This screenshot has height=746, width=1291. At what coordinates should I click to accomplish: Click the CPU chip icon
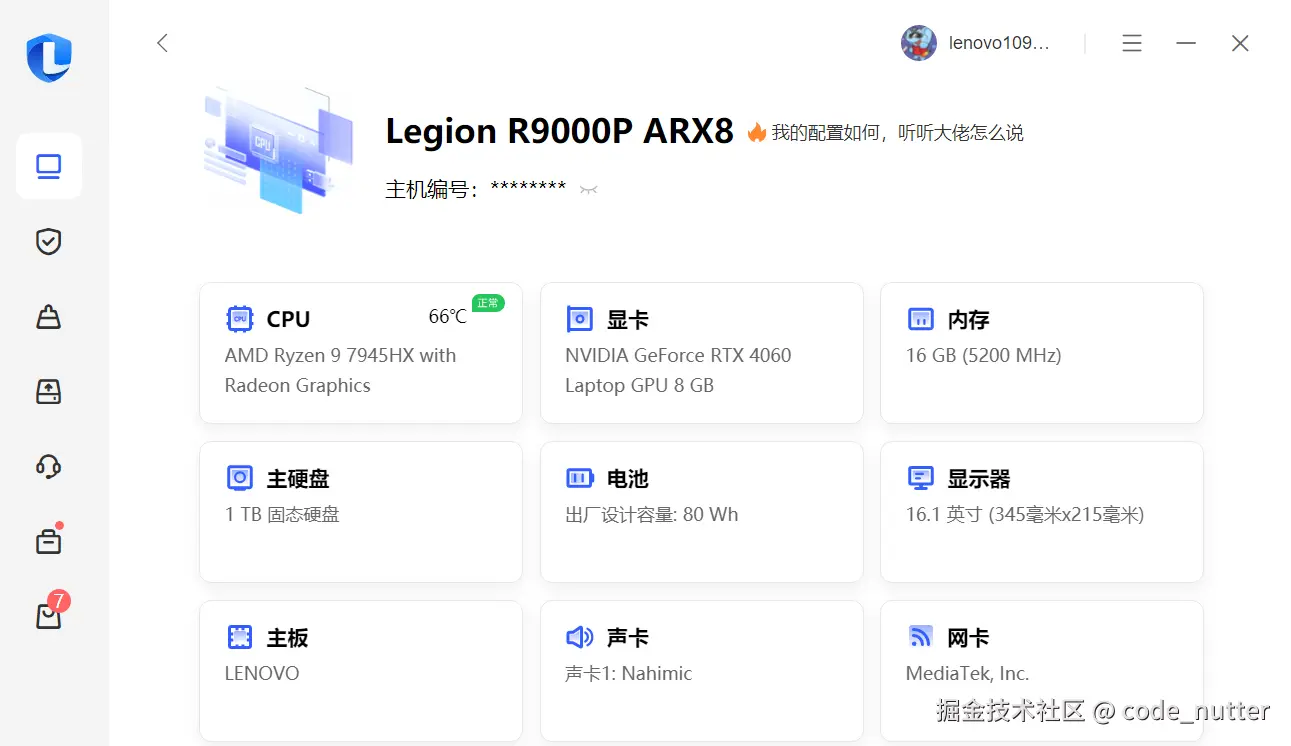(x=239, y=319)
